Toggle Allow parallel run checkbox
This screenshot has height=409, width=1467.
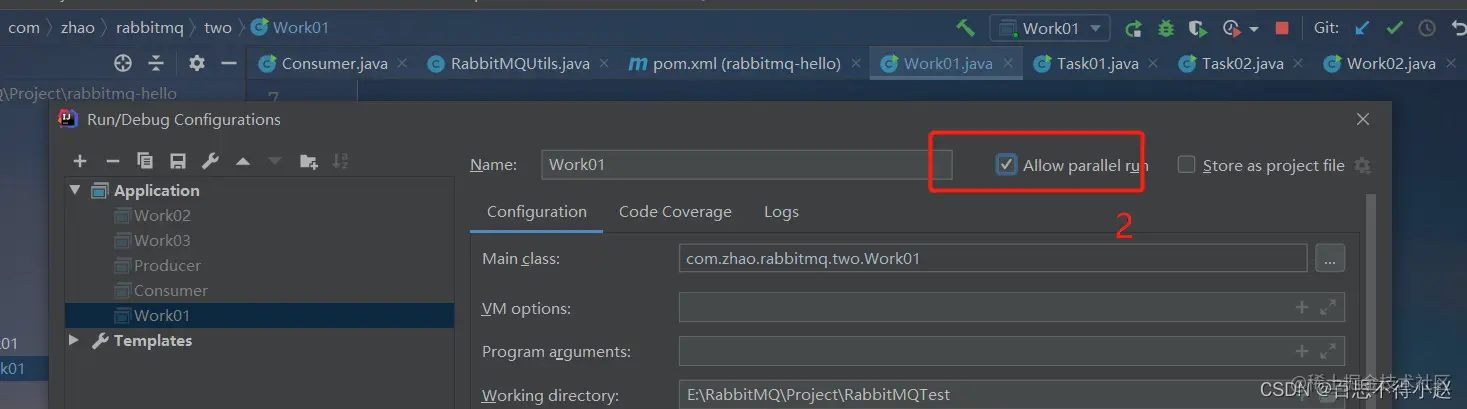(x=1006, y=165)
